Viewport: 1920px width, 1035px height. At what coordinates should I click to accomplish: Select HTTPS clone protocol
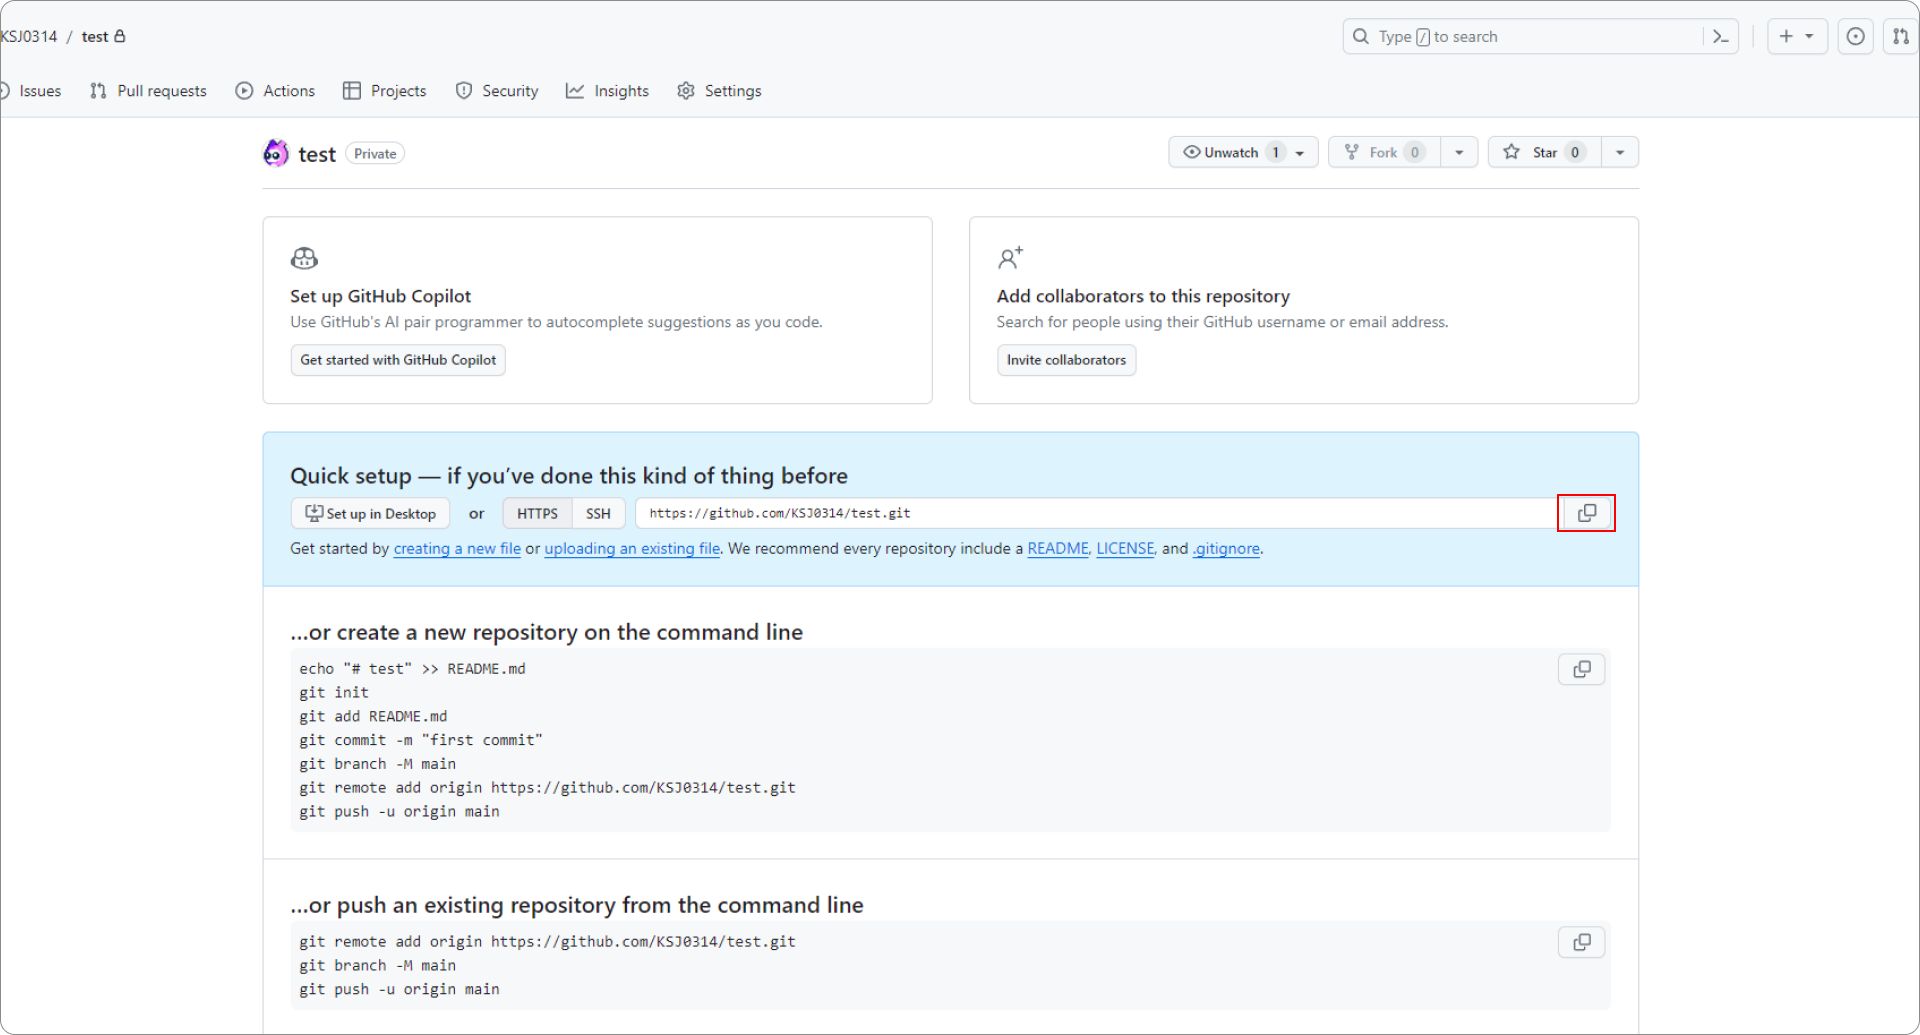[x=537, y=513]
